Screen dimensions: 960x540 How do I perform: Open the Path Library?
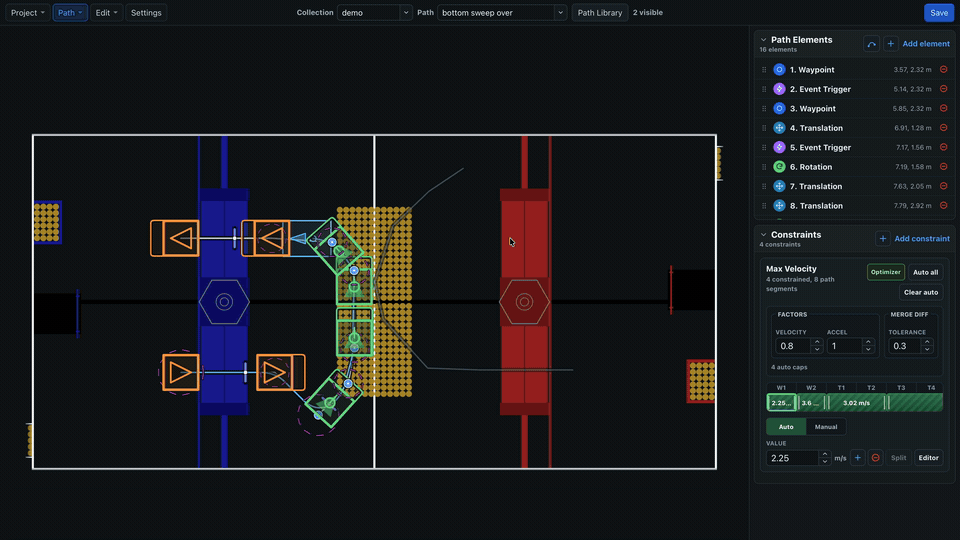599,12
